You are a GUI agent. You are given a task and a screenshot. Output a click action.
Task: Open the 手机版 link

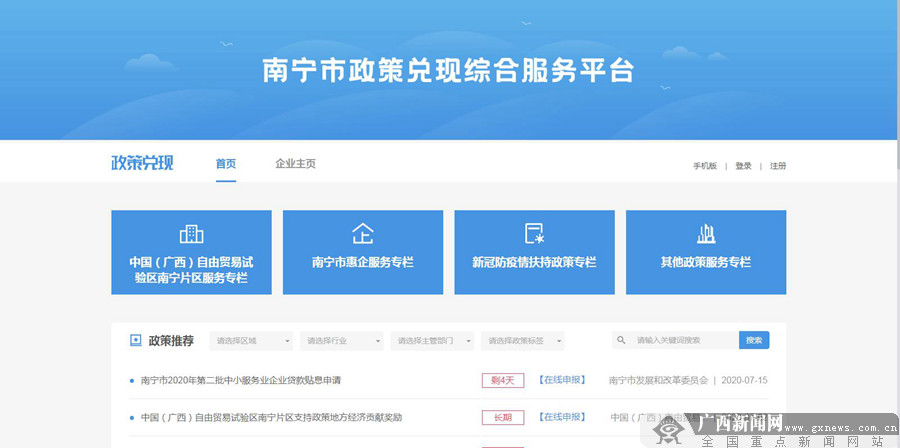pos(705,166)
